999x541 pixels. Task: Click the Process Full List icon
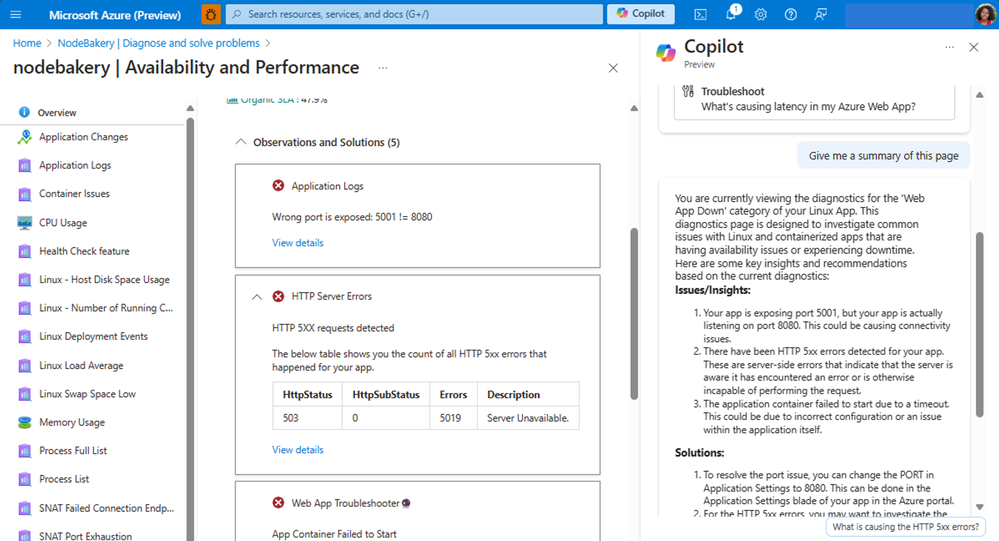(x=24, y=451)
